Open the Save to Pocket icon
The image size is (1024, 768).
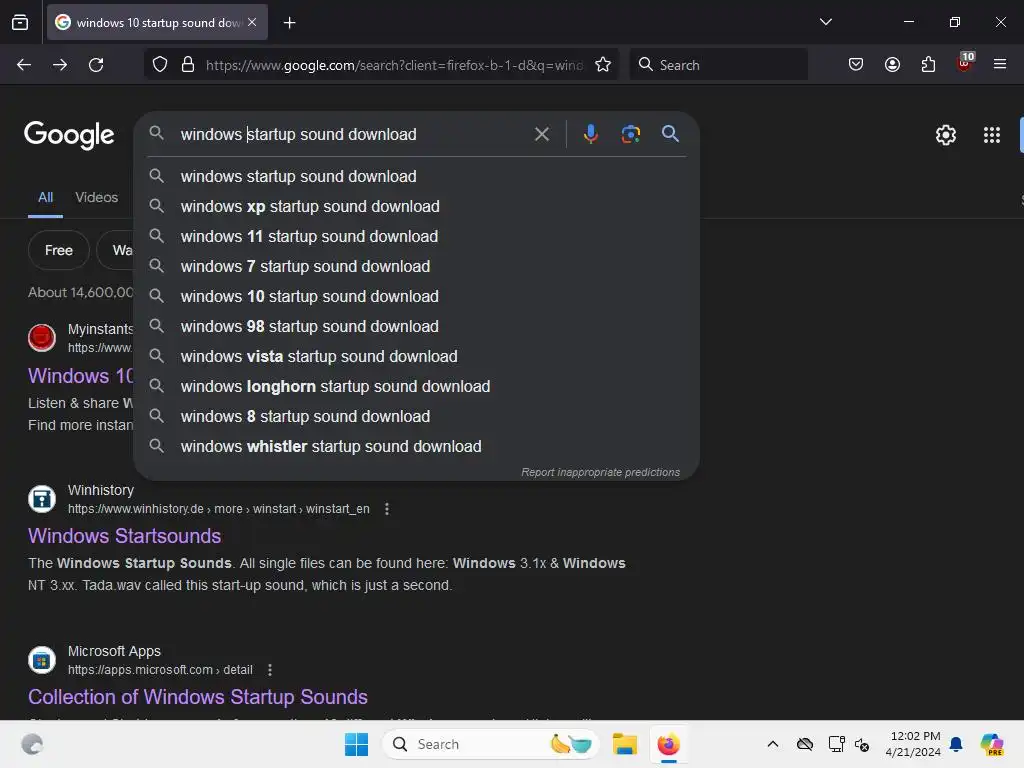(856, 65)
